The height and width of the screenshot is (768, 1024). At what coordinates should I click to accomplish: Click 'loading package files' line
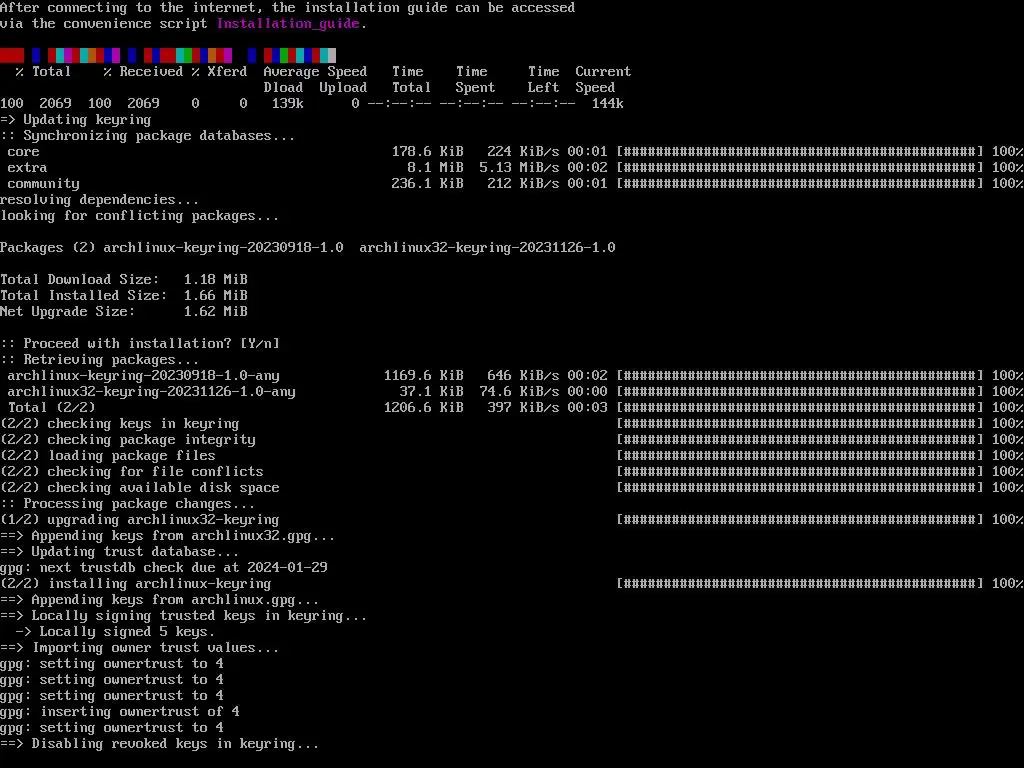point(108,456)
